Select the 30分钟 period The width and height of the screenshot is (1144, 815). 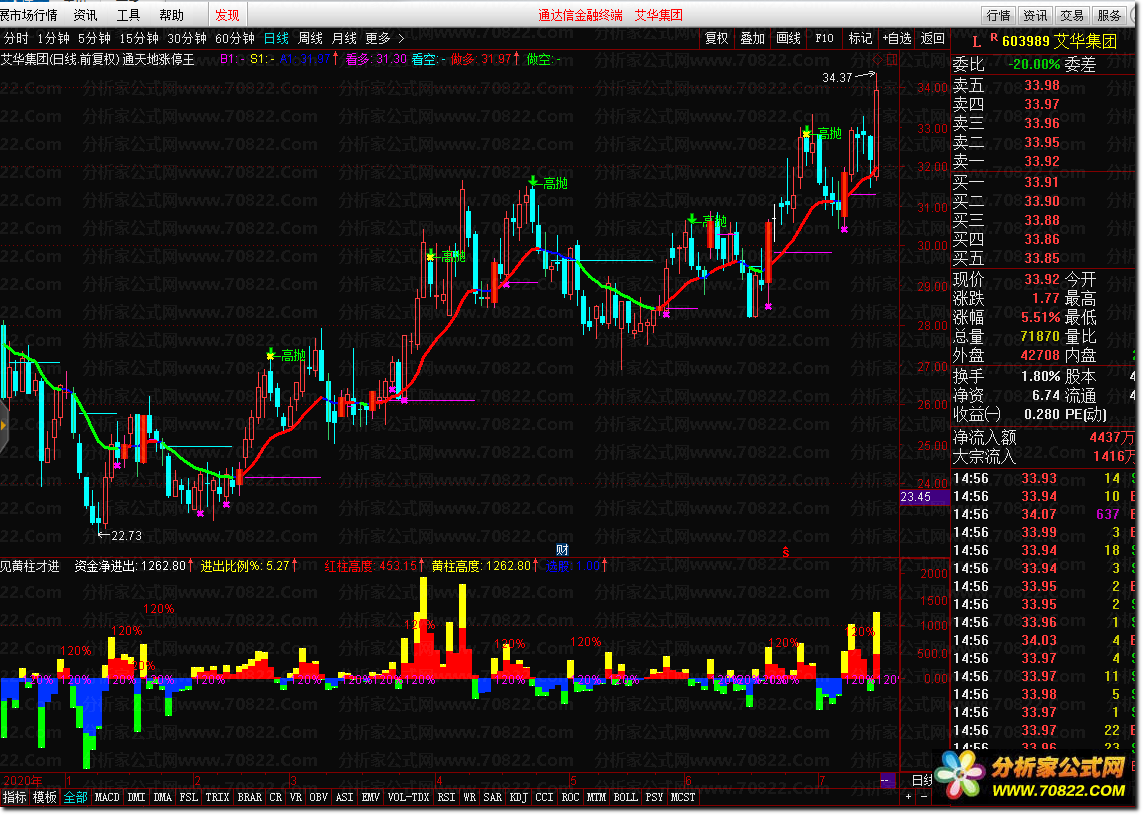pyautogui.click(x=187, y=38)
